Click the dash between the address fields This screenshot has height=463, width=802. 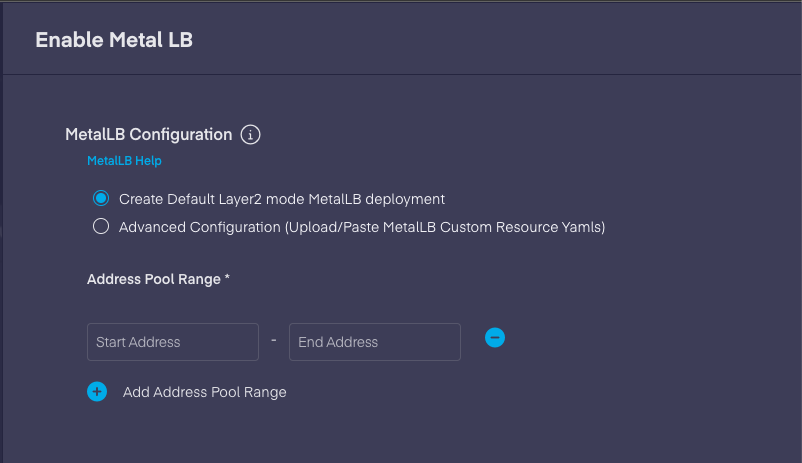274,340
